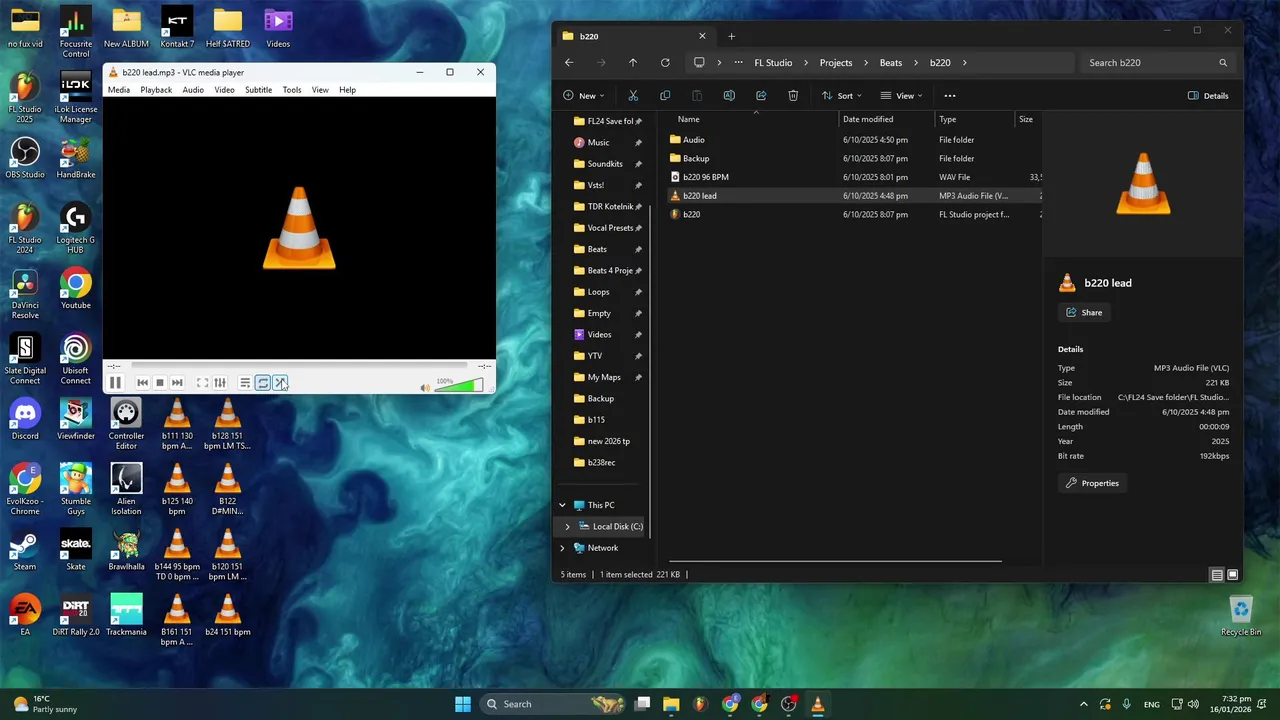Switch to details list view layout
Viewport: 1280px width, 720px height.
click(1217, 575)
